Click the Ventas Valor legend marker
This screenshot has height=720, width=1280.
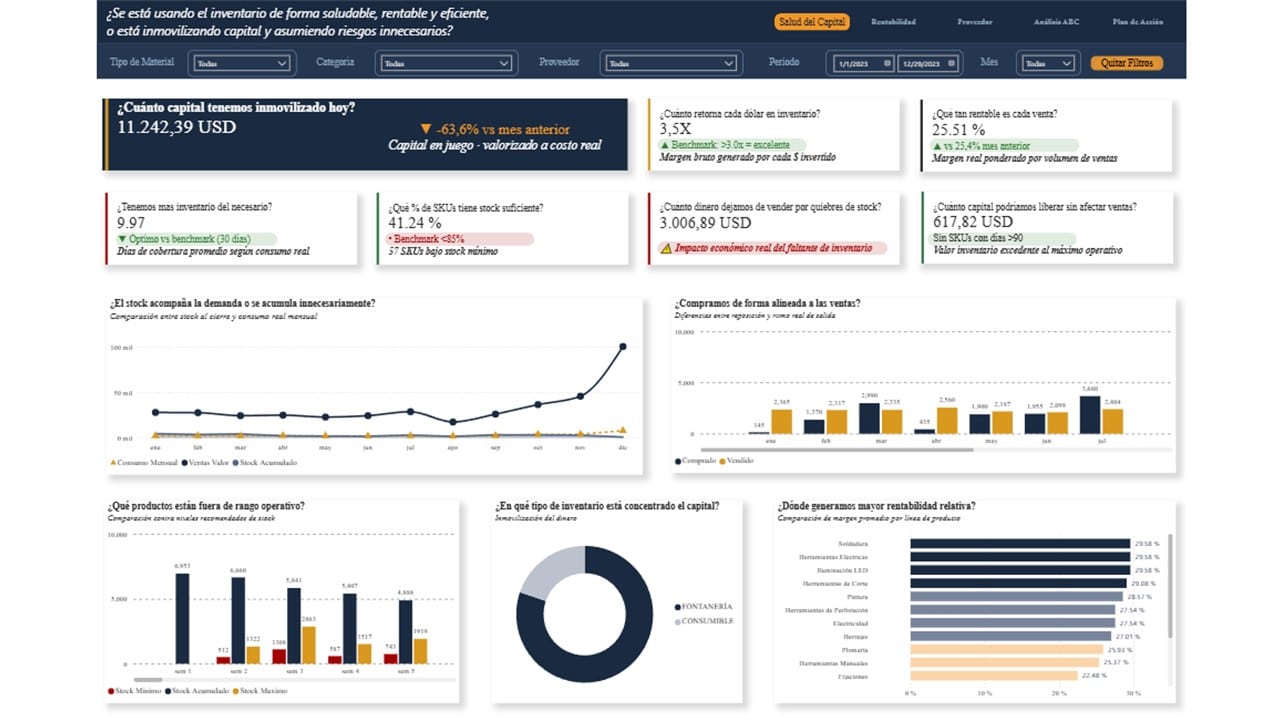tap(185, 463)
